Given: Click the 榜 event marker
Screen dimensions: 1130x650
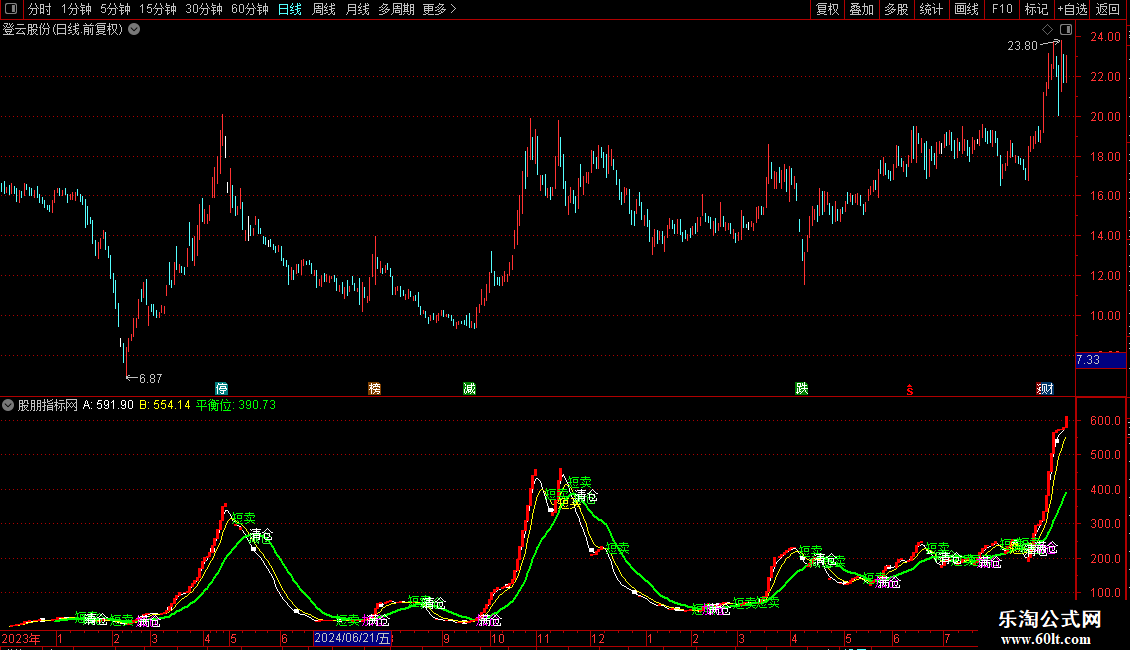Looking at the screenshot, I should (x=374, y=388).
